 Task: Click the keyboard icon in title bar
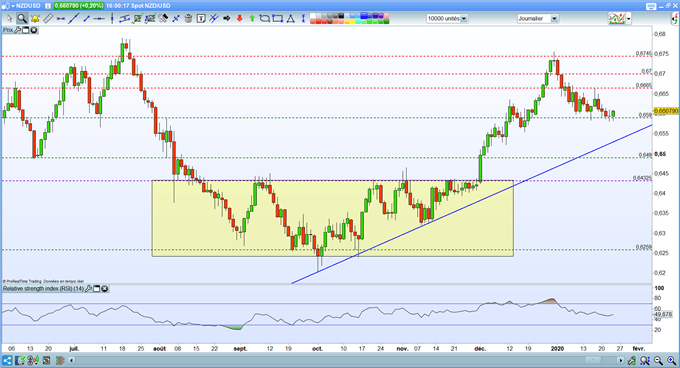[651, 6]
